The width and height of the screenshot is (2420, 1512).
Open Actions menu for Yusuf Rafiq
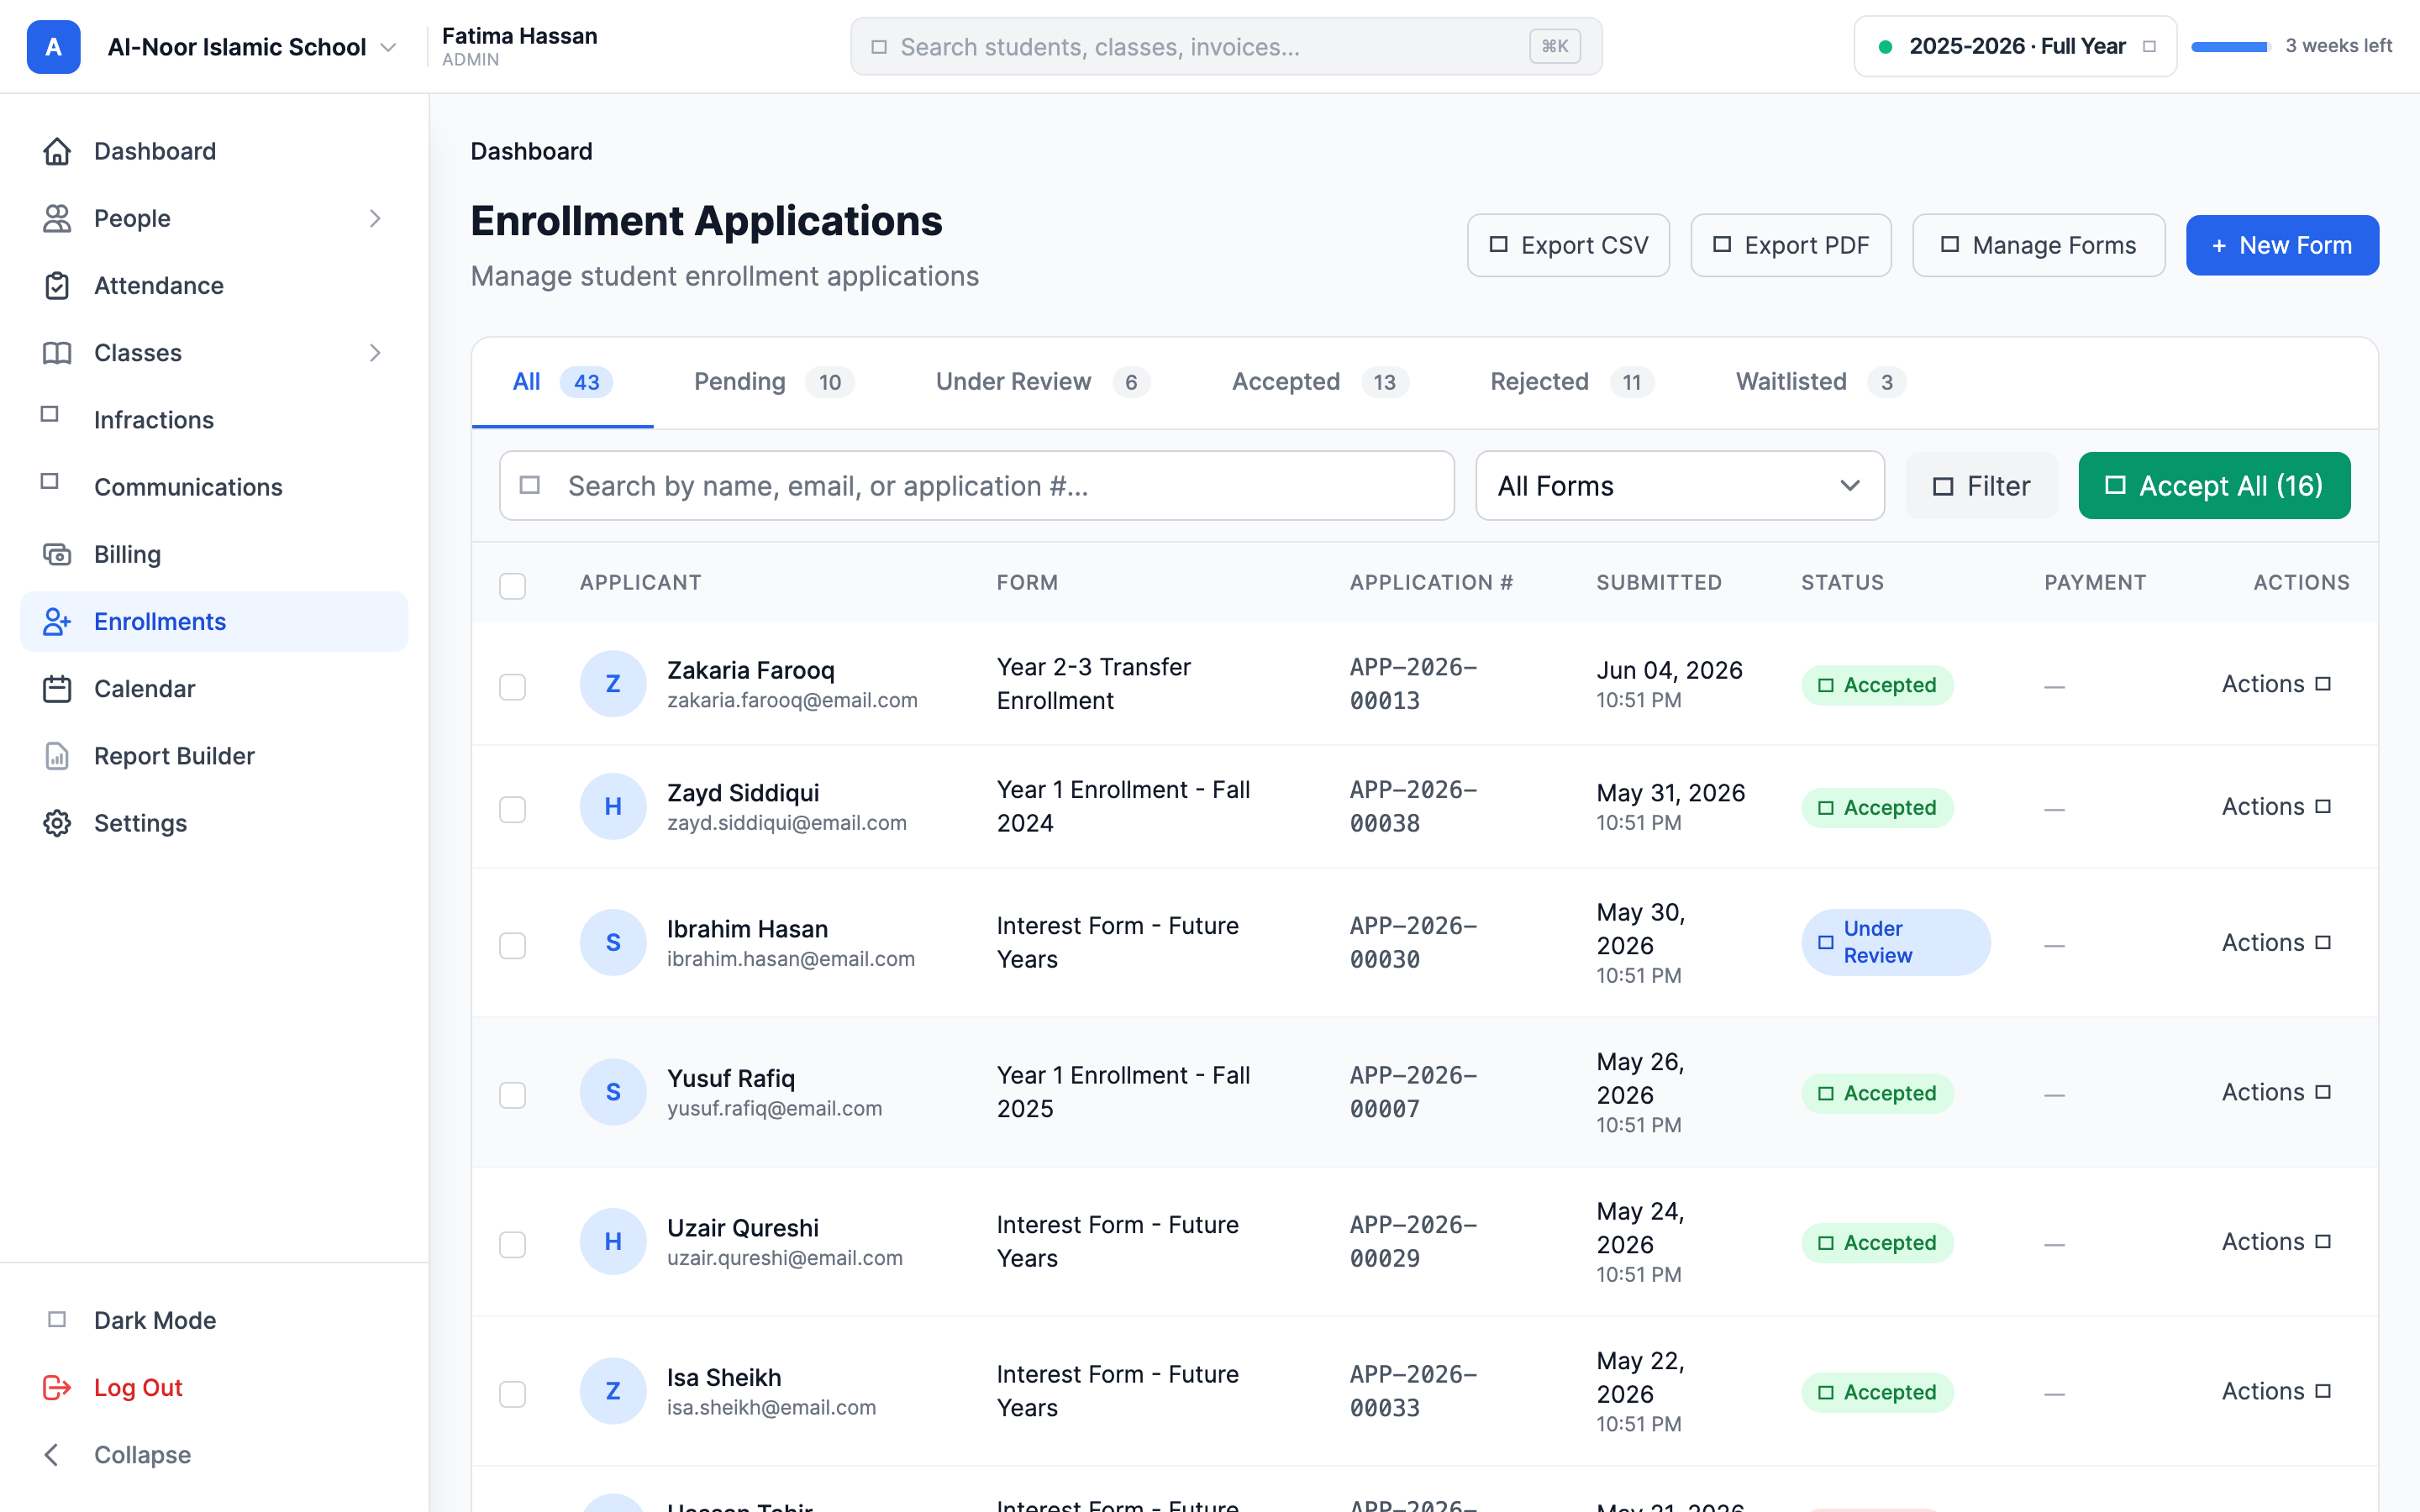tap(2276, 1092)
